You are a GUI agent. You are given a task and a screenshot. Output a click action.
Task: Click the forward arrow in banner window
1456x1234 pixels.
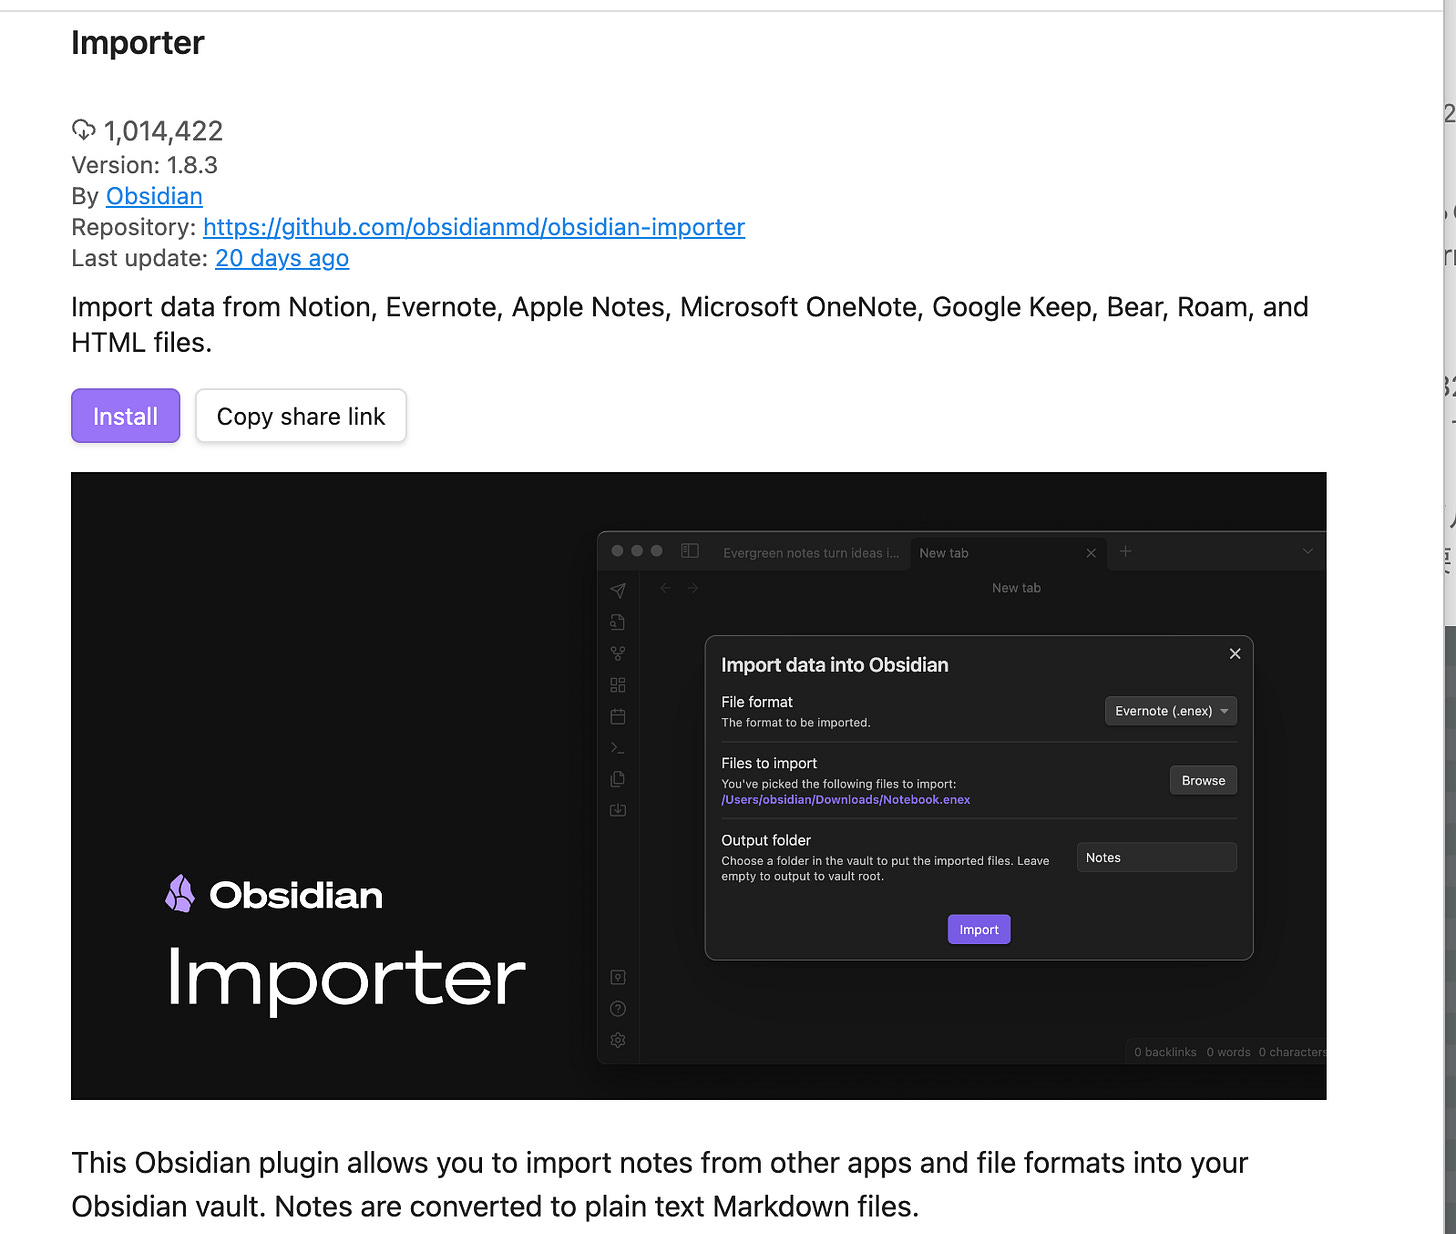click(x=693, y=588)
